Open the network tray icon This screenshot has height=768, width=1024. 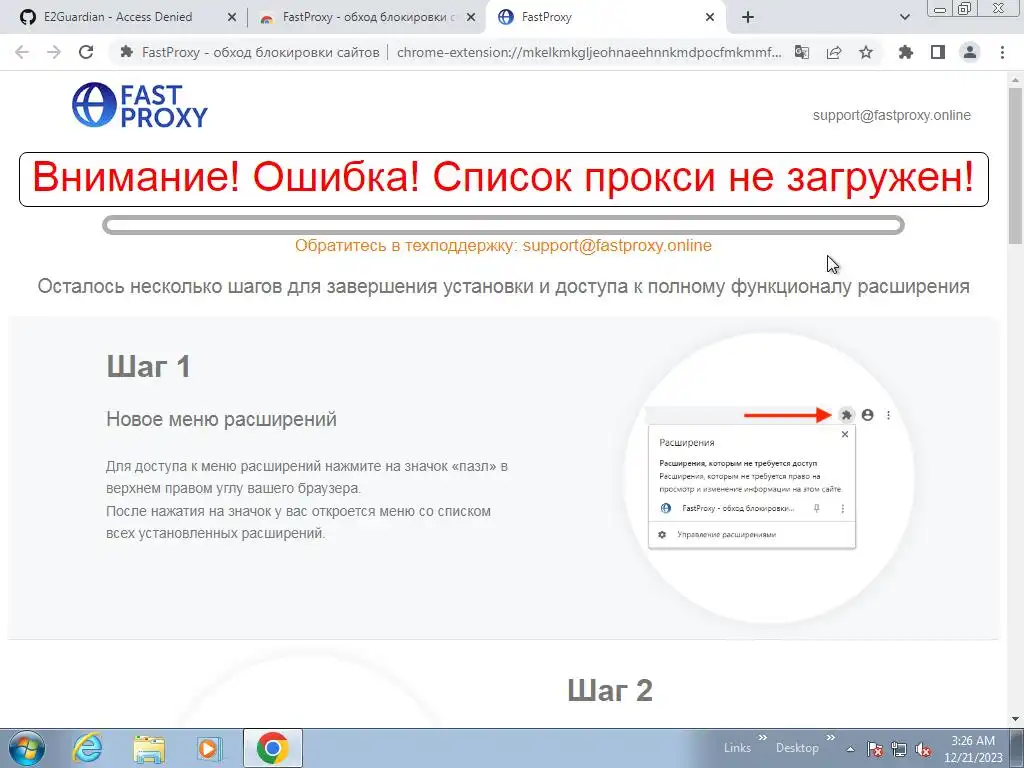coord(899,749)
